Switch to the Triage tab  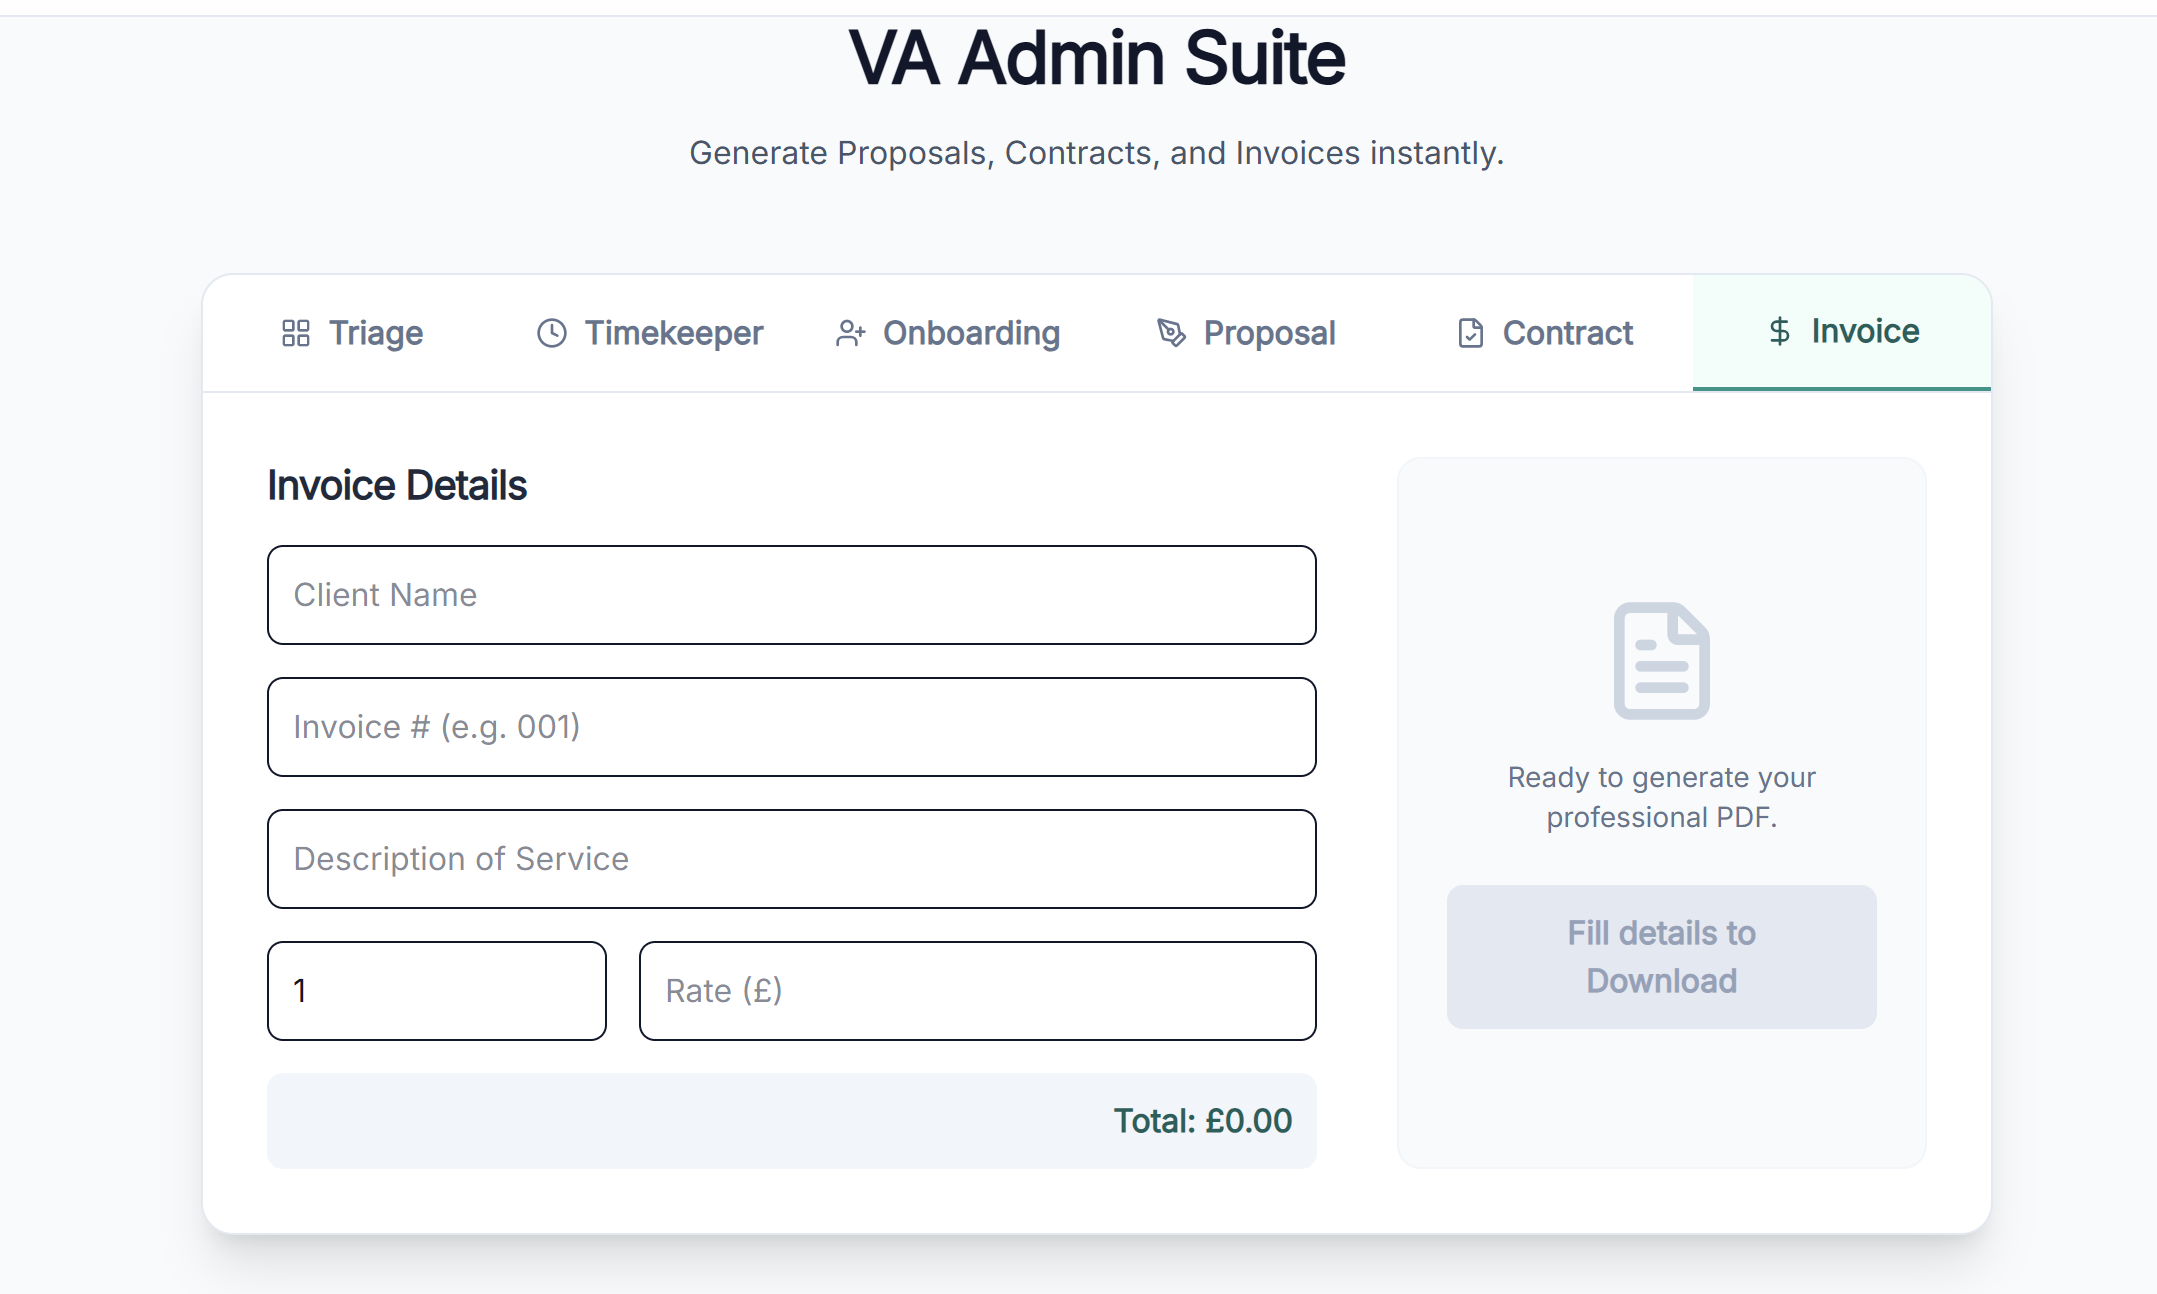pyautogui.click(x=352, y=333)
